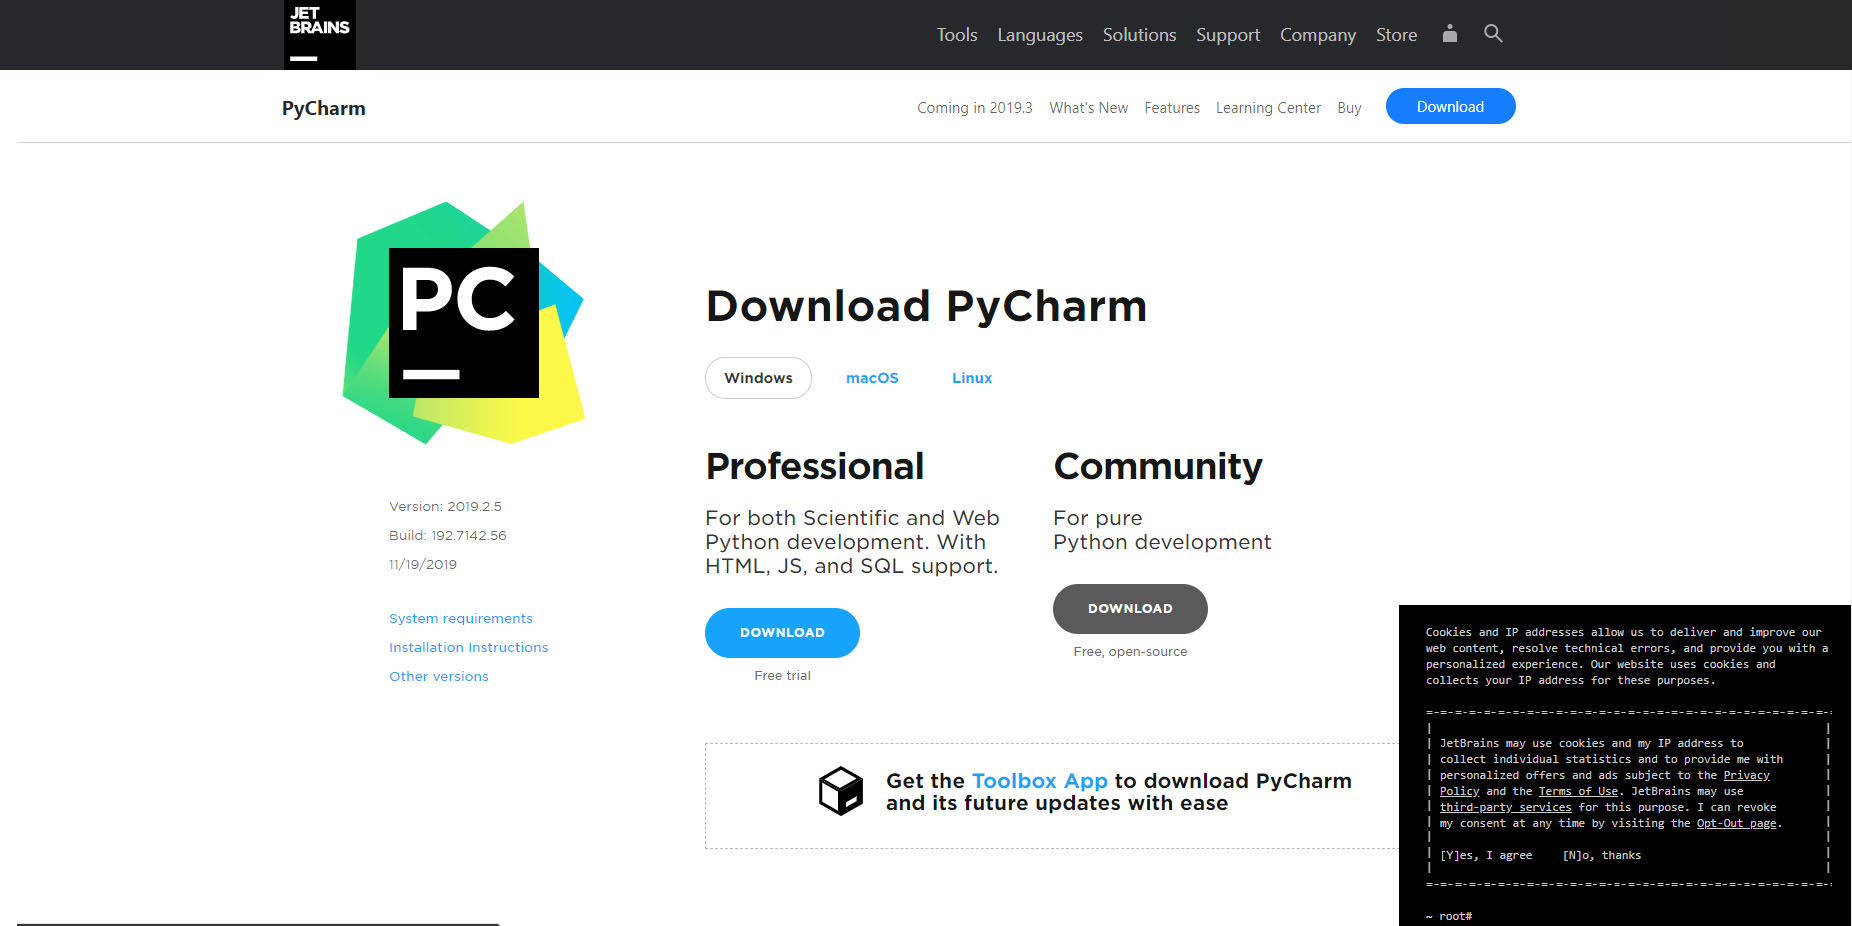The width and height of the screenshot is (1852, 926).
Task: Click the 11/19/2019 release date
Action: [423, 565]
